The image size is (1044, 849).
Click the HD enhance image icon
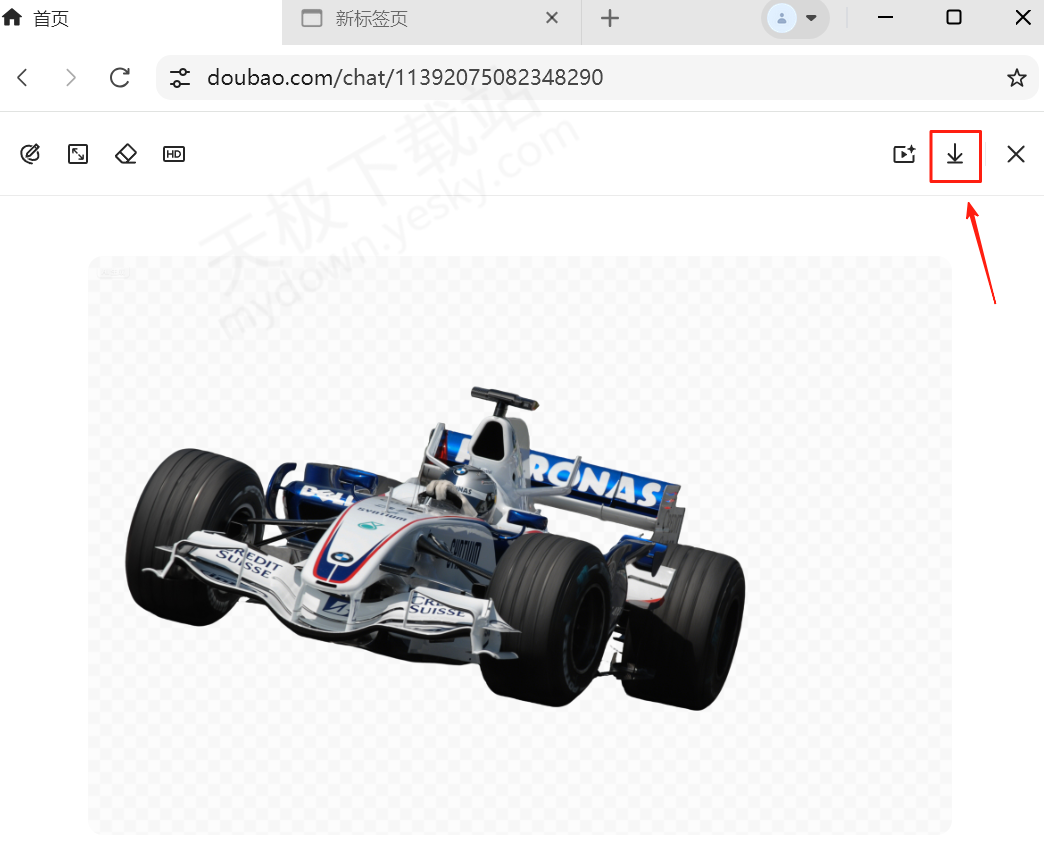[x=174, y=154]
